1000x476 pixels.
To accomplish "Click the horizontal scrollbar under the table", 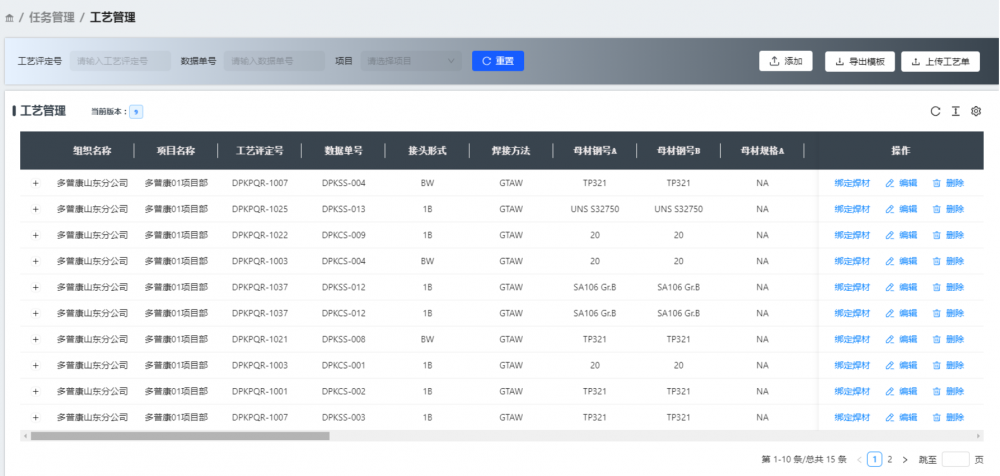I will 180,436.
